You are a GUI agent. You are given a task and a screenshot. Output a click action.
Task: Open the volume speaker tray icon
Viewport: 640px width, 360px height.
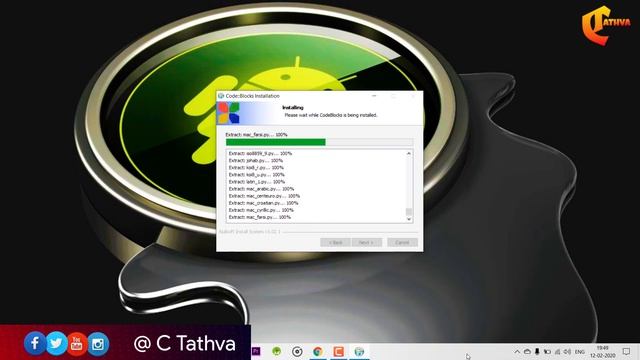pos(567,352)
